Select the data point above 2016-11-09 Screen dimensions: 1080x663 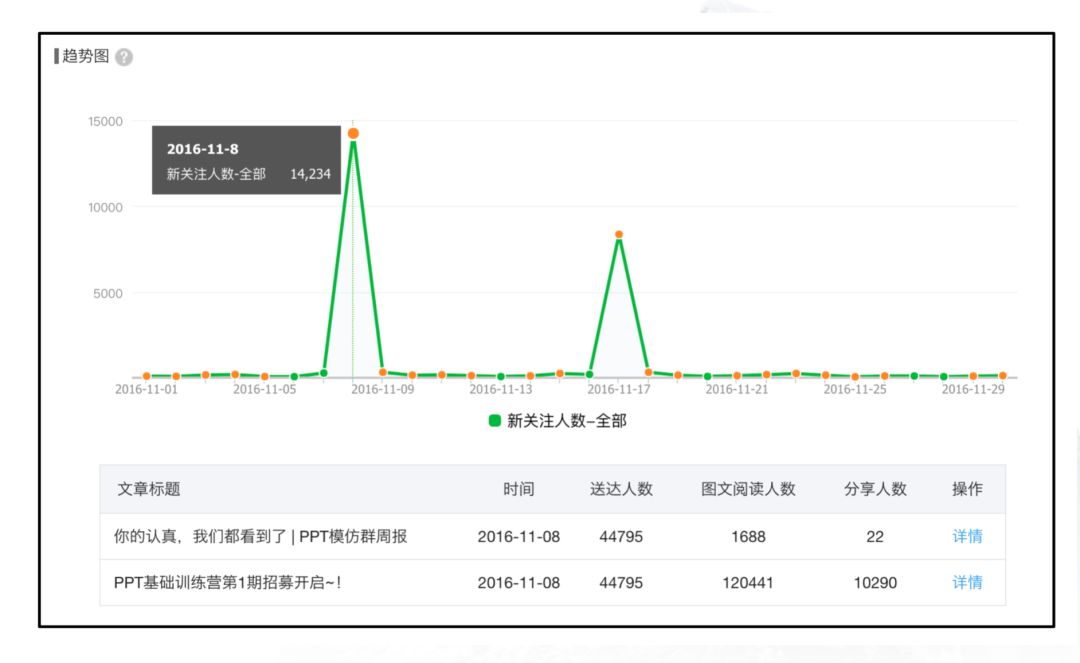tap(383, 372)
